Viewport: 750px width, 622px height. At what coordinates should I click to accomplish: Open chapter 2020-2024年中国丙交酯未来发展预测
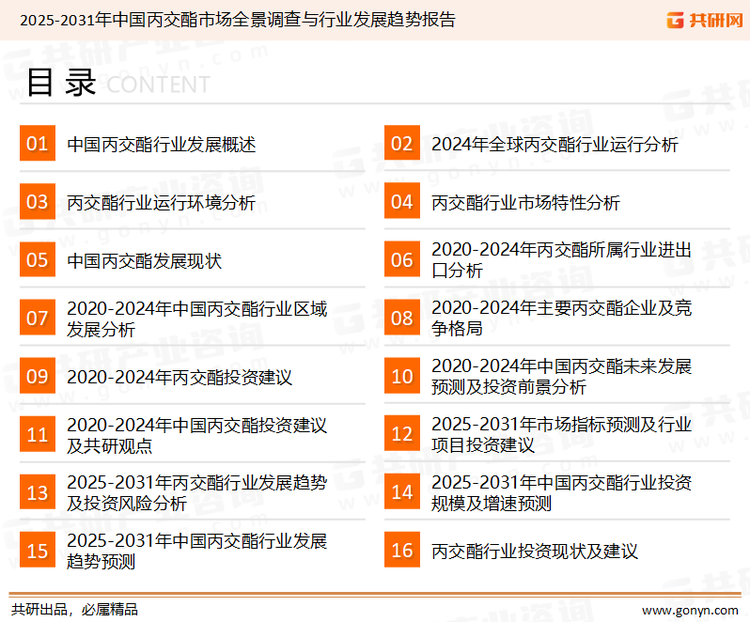[x=561, y=376]
